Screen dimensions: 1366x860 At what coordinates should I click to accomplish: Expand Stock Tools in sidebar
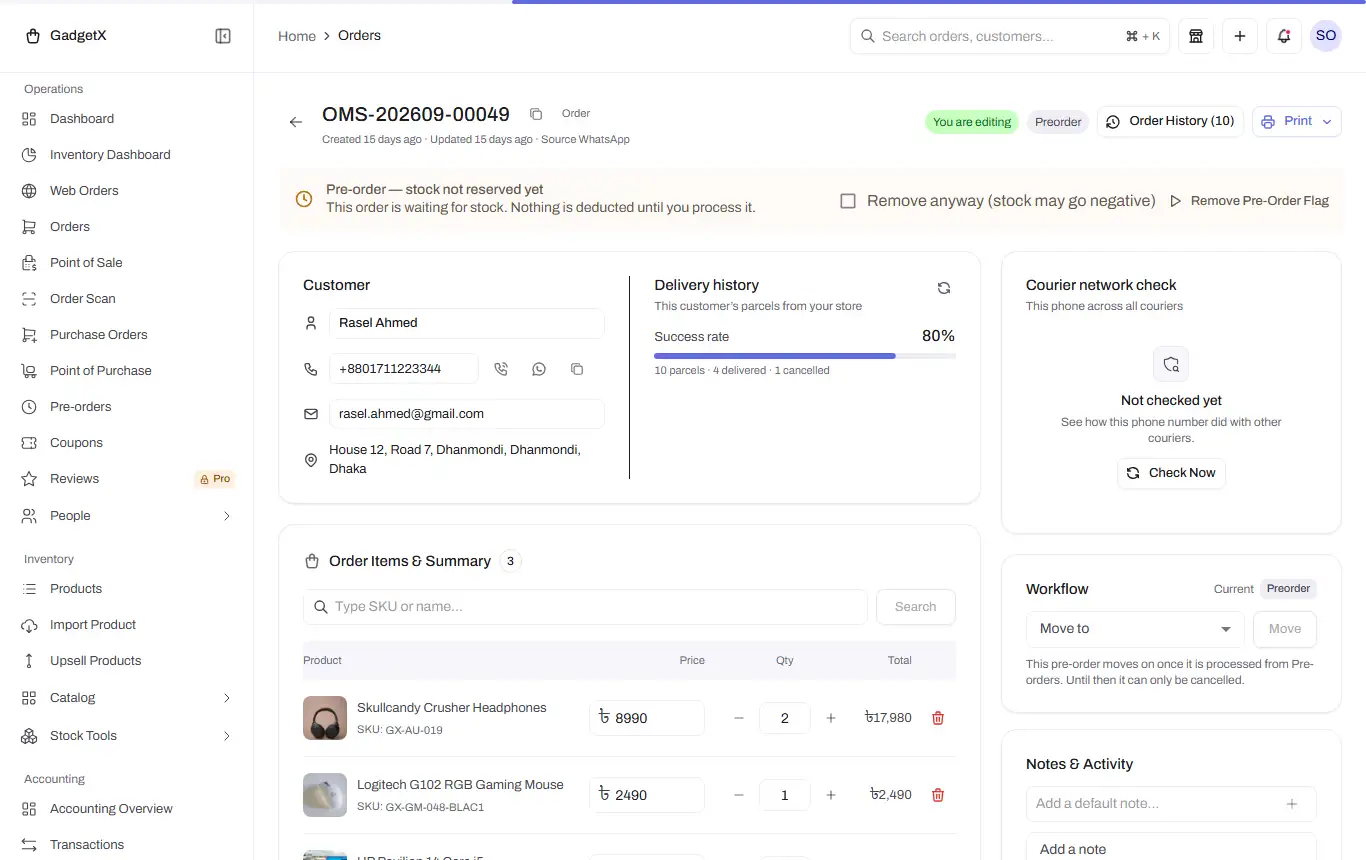(128, 736)
